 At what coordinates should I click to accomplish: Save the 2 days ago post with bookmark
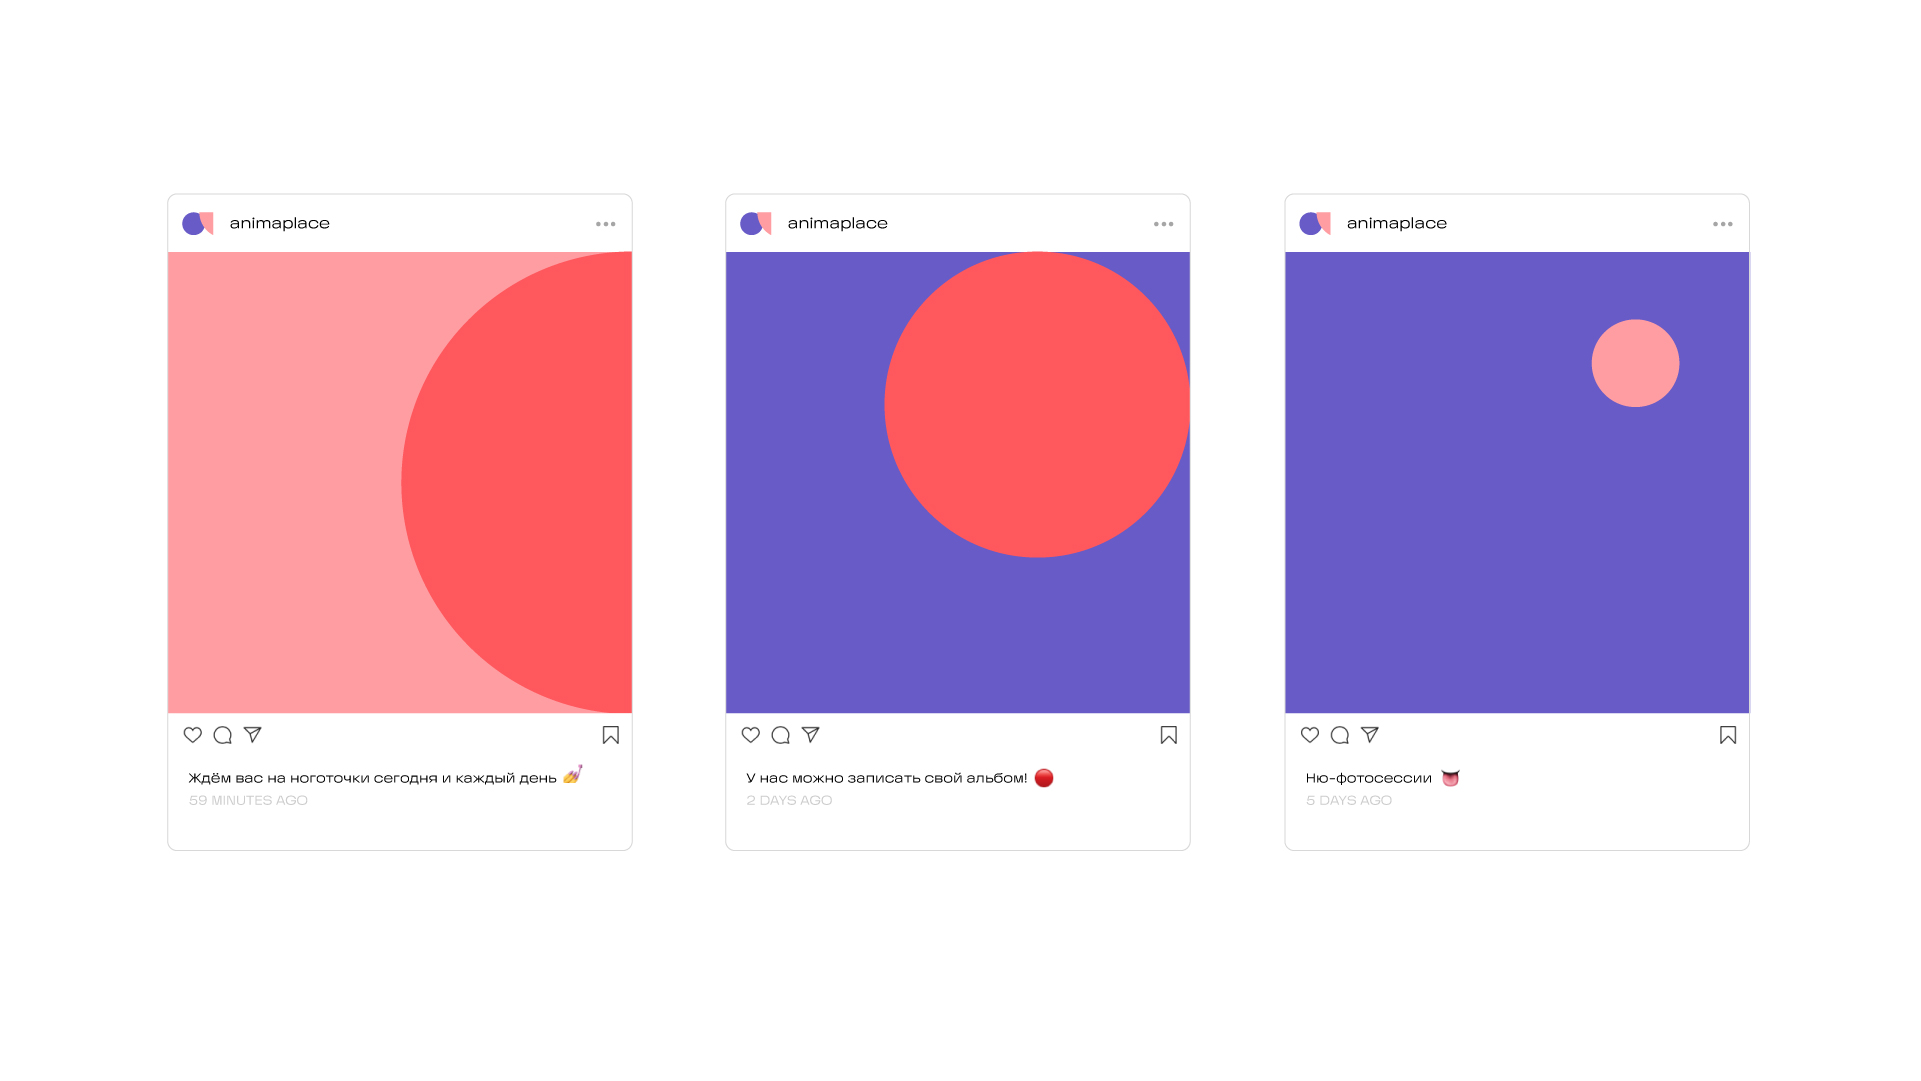click(x=1169, y=735)
